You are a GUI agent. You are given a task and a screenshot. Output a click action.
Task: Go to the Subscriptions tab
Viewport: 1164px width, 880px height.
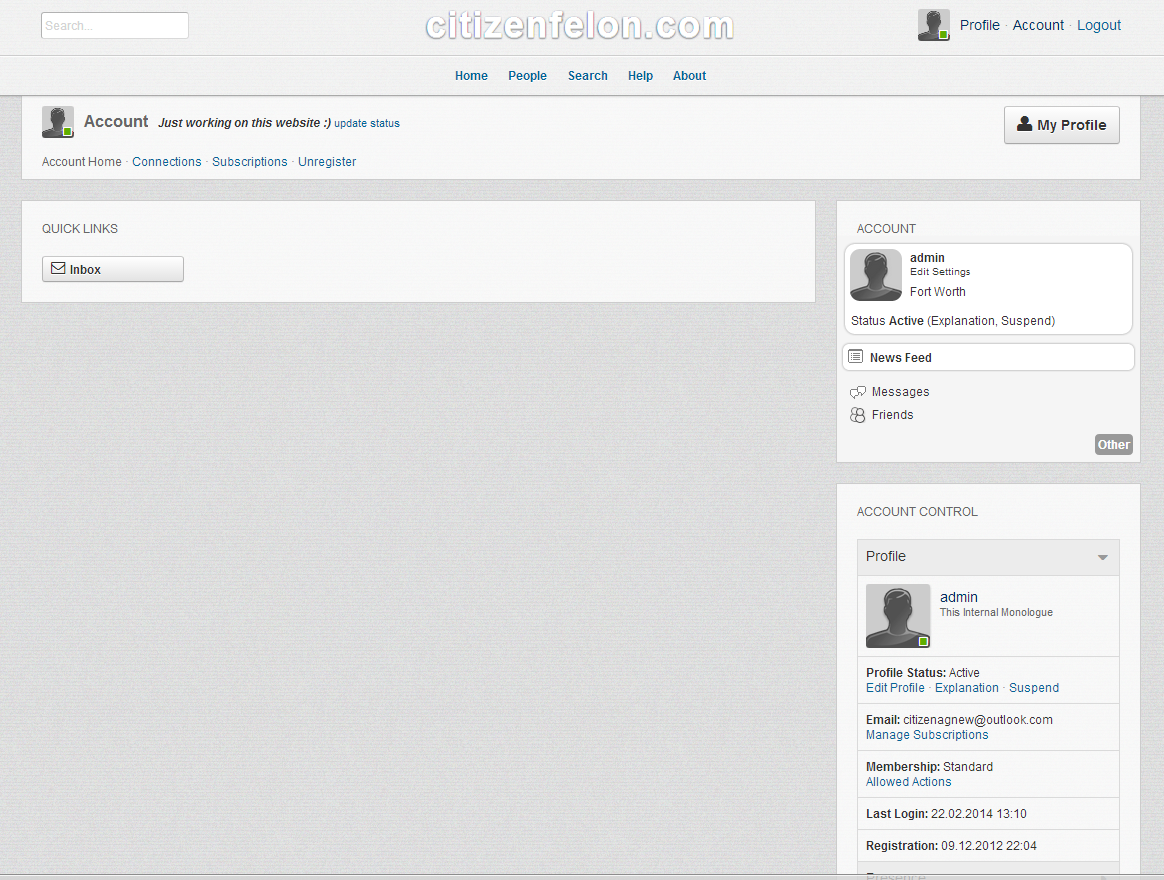[x=249, y=162]
